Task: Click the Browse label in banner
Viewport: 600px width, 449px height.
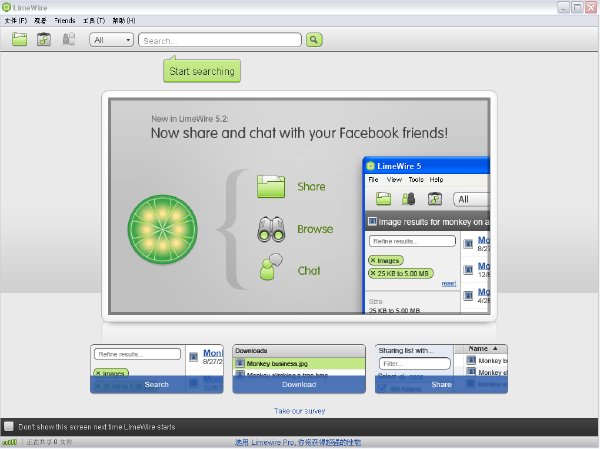Action: (x=315, y=229)
